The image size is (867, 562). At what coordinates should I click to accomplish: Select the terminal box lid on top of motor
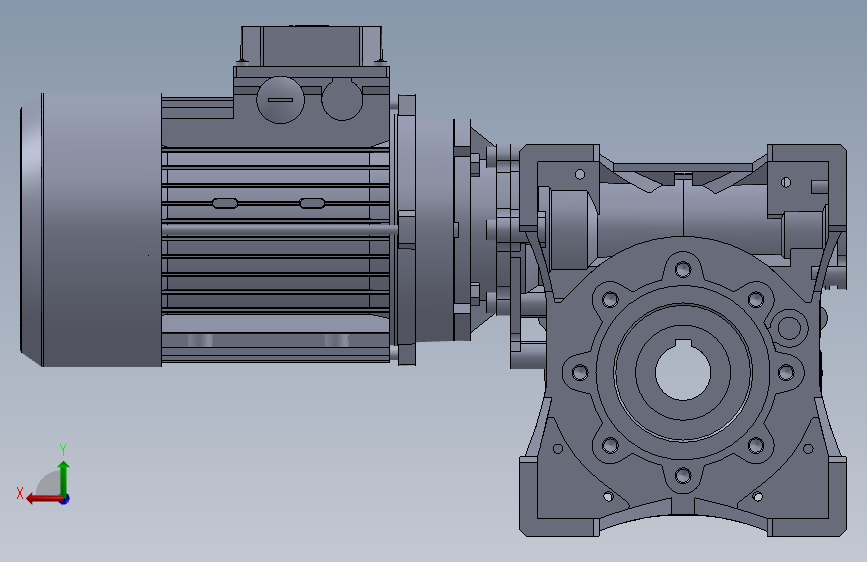pyautogui.click(x=311, y=45)
